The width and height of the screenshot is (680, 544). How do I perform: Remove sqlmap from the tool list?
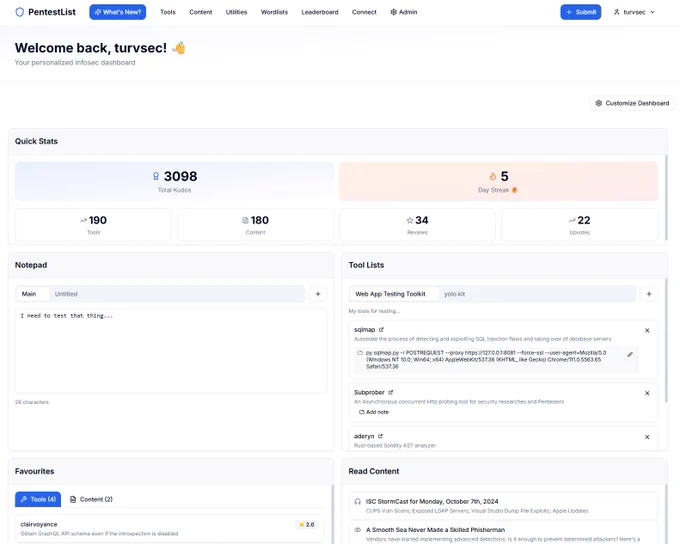pos(647,331)
